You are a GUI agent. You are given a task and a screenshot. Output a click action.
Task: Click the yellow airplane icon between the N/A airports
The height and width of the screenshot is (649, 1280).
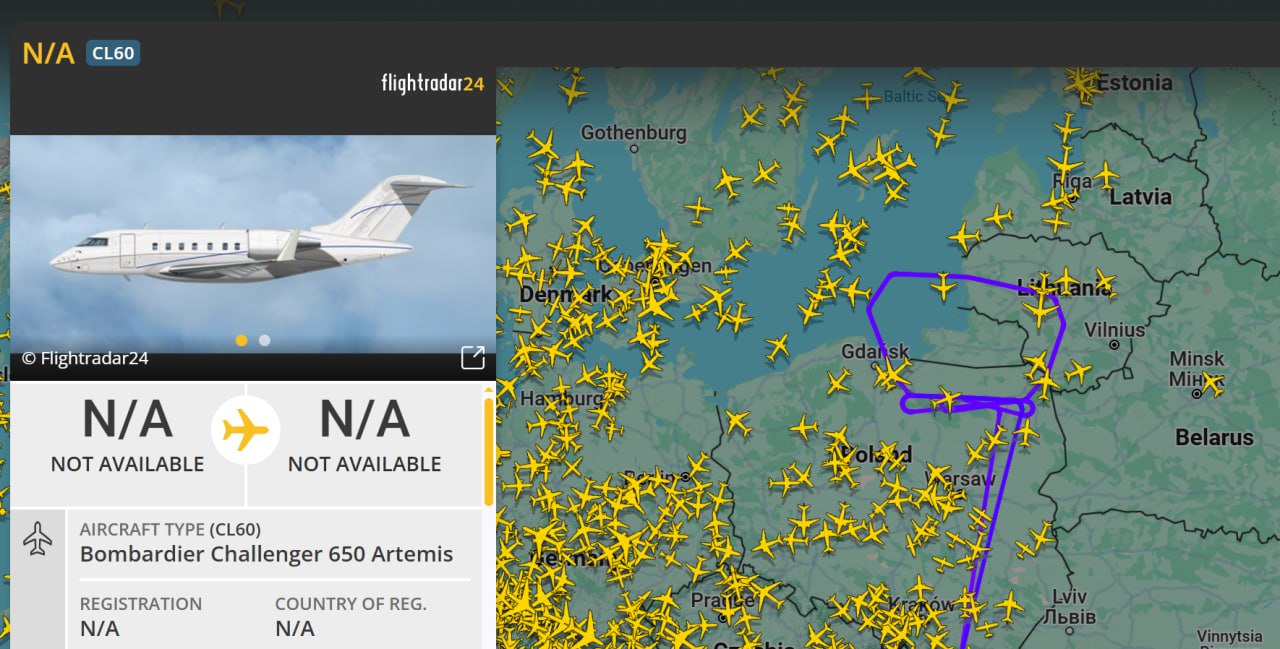246,431
